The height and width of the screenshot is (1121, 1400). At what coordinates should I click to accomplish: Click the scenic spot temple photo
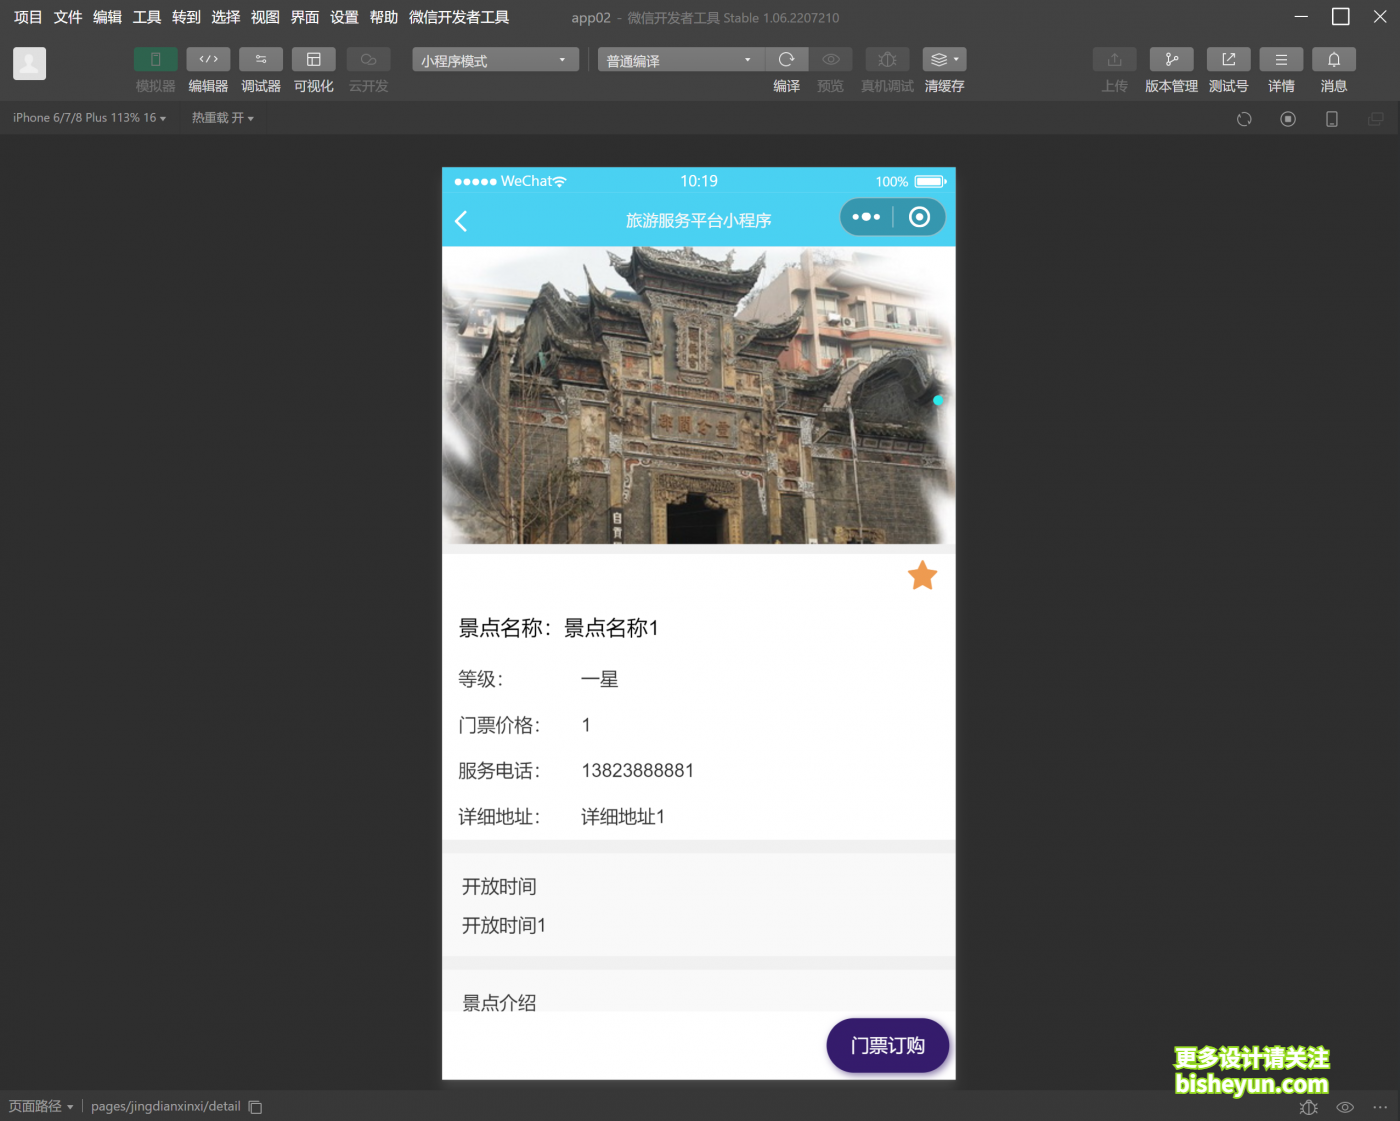[x=699, y=395]
